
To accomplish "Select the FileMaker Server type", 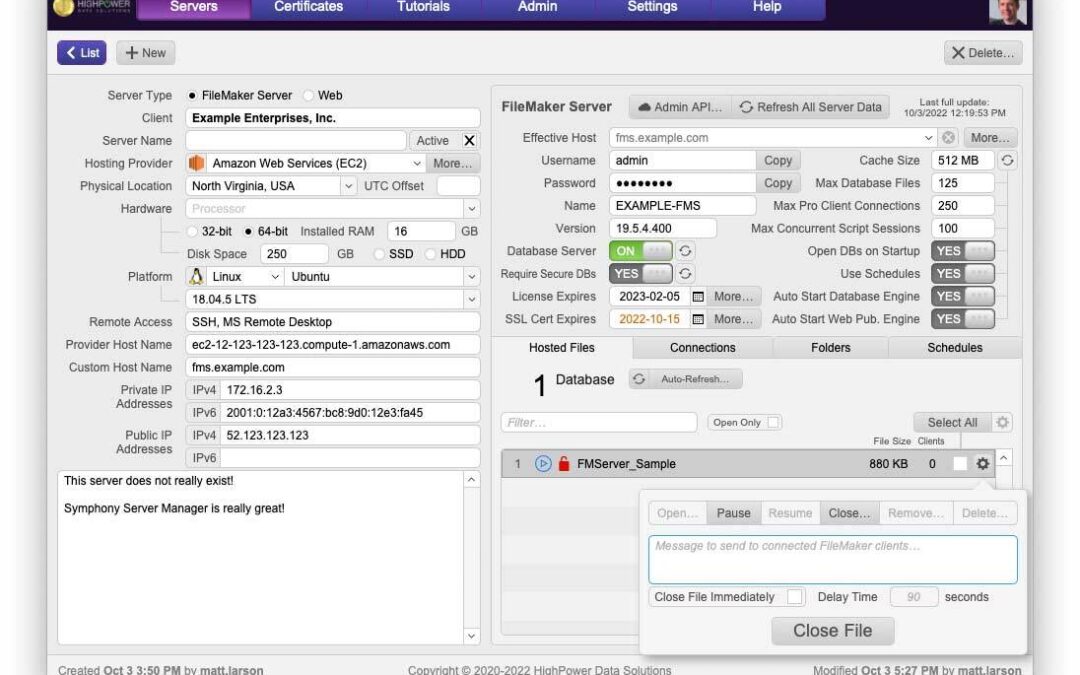I will coord(192,96).
